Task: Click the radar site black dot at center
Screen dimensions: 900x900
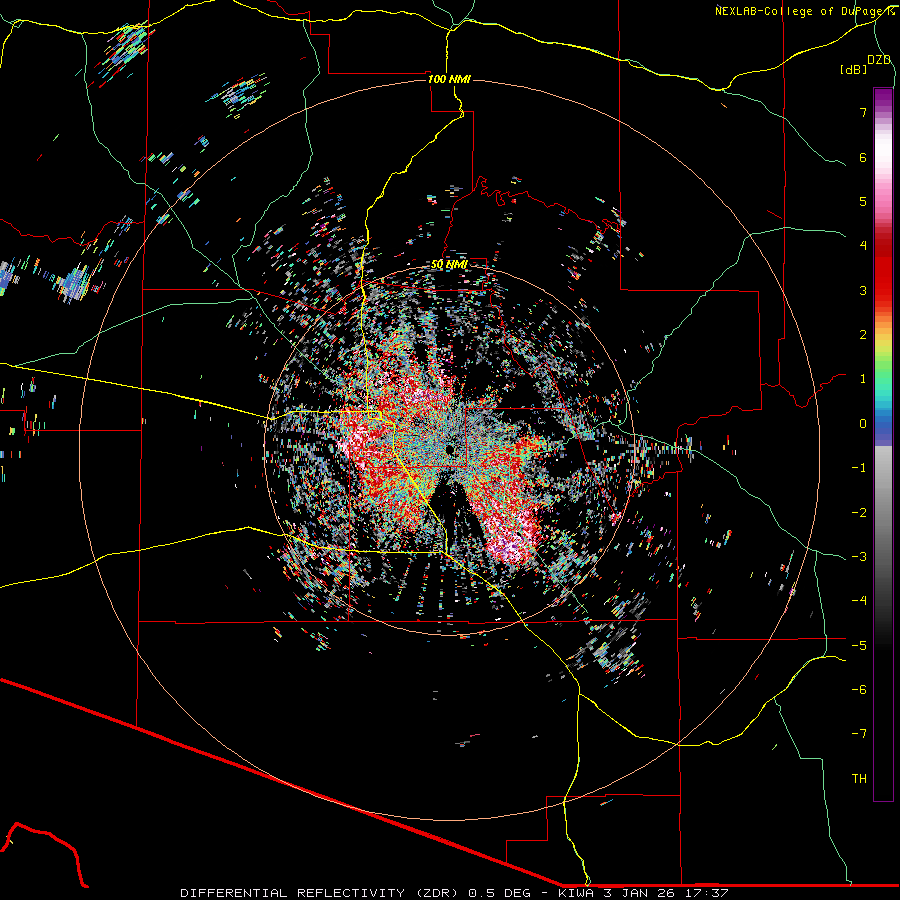Action: pyautogui.click(x=449, y=449)
